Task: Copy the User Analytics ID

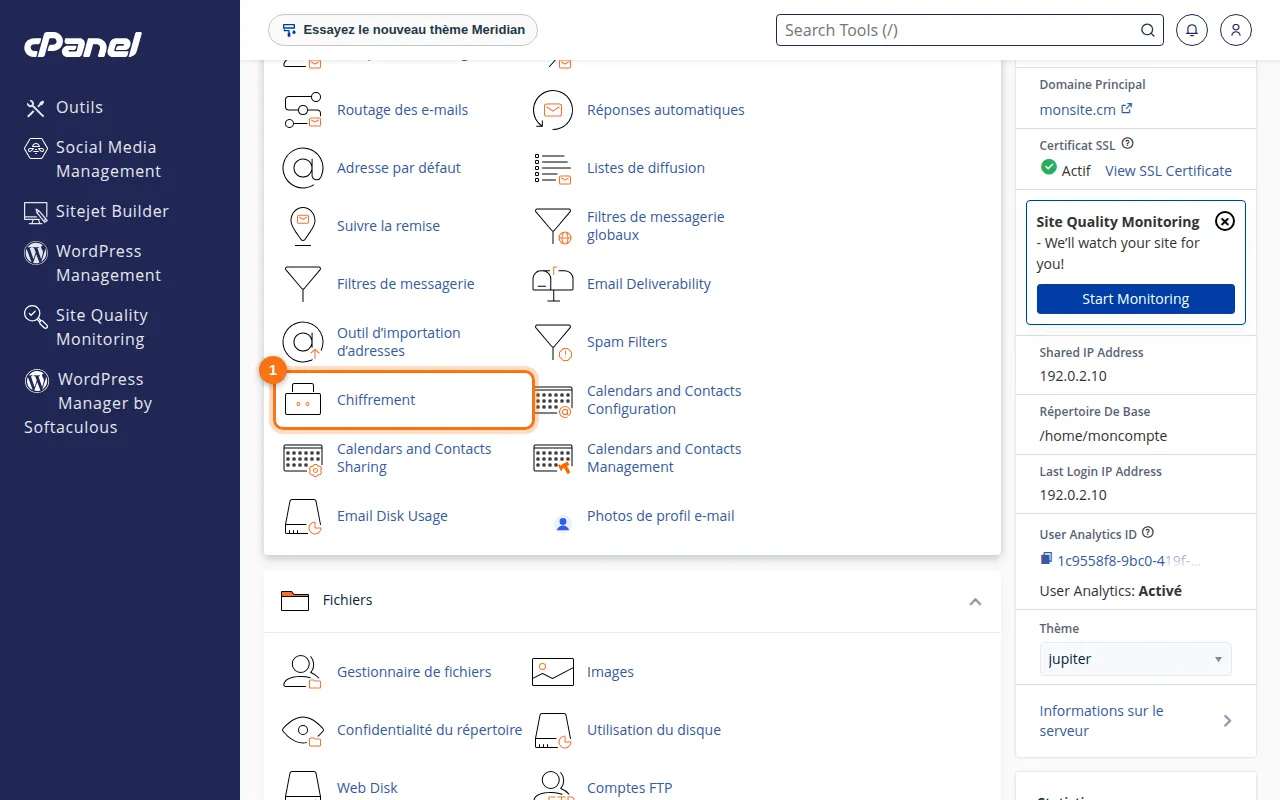Action: pos(1046,559)
